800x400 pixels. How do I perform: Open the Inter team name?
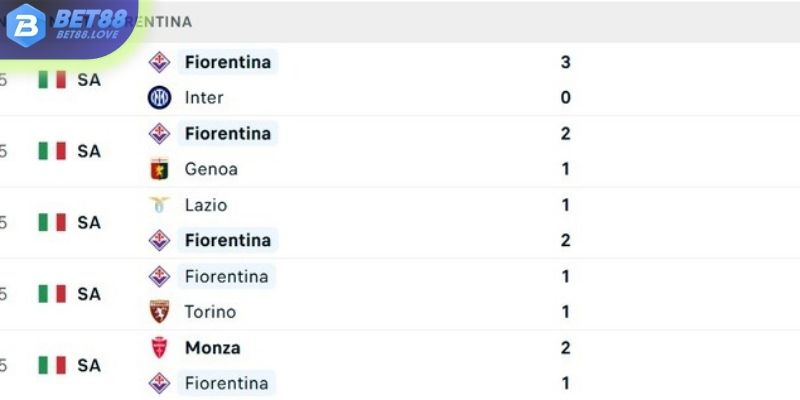204,97
